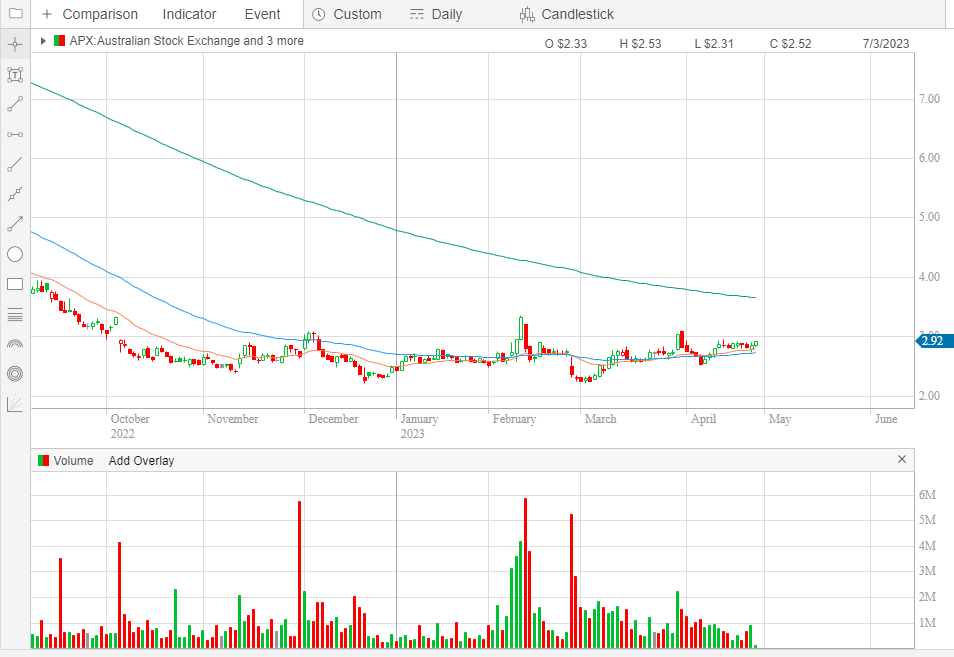
Task: Select the text annotation tool
Action: point(15,74)
